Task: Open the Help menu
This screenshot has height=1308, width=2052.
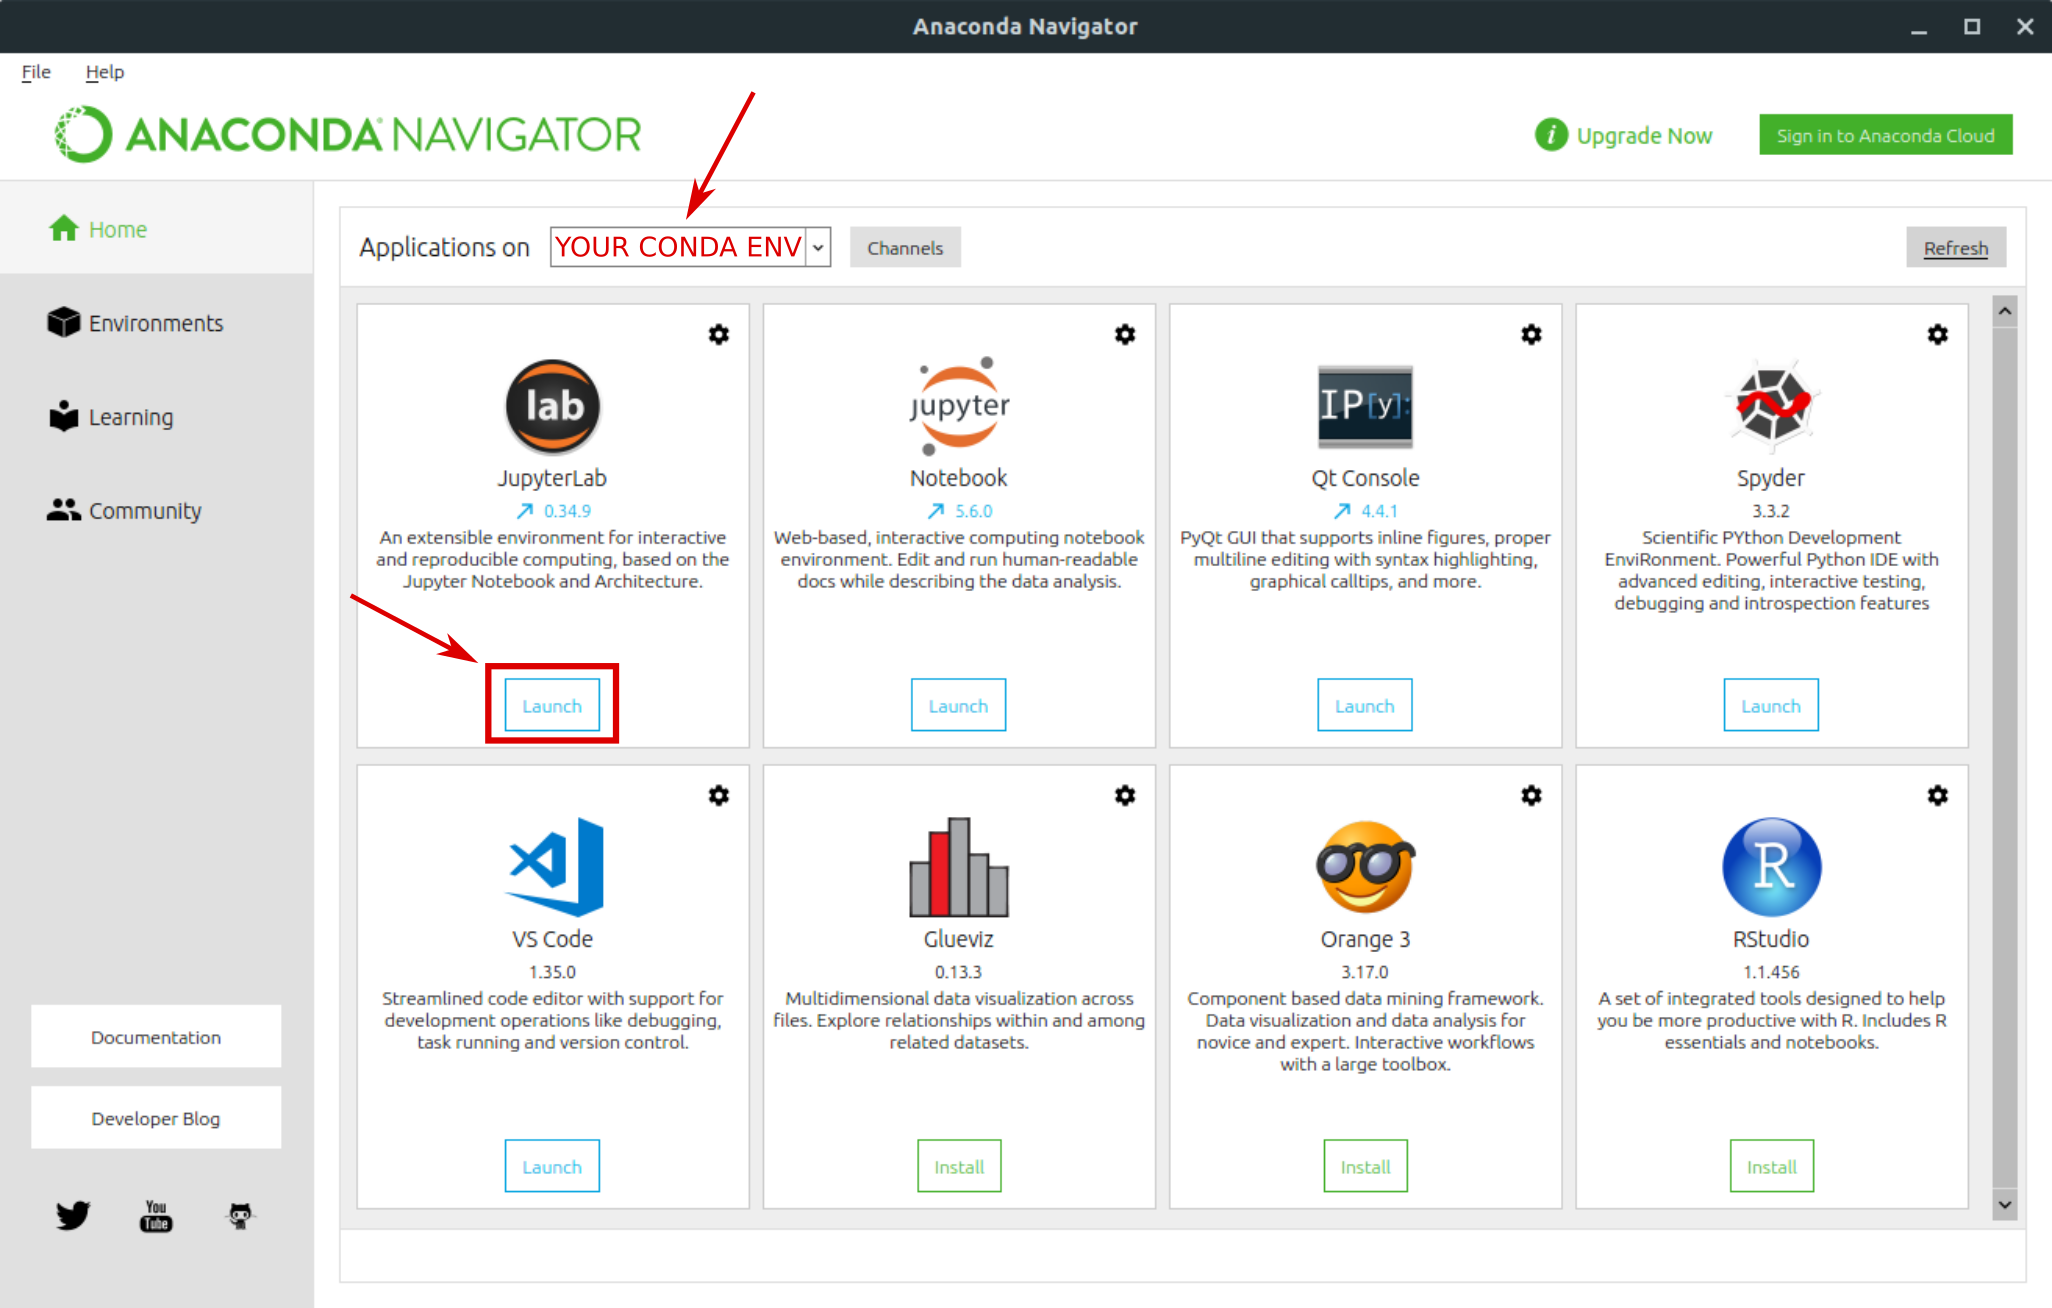Action: [x=105, y=72]
